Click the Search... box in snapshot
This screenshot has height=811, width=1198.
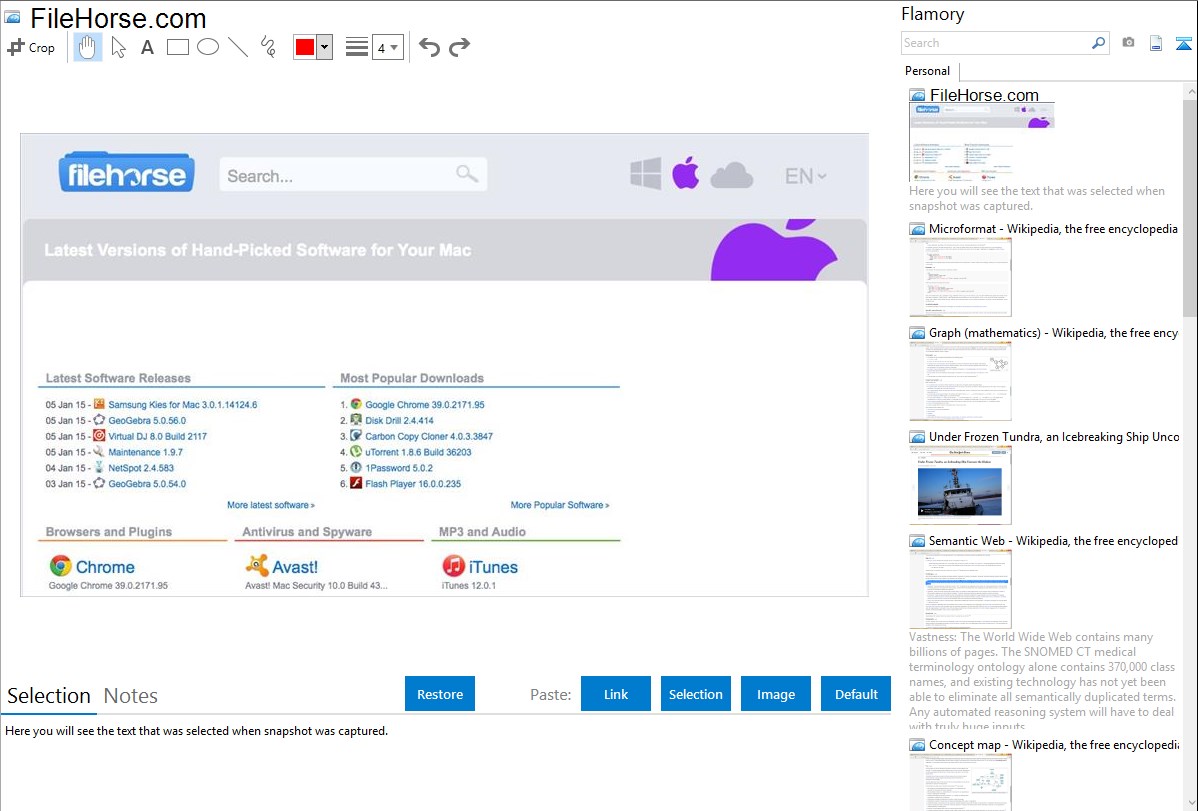click(353, 175)
